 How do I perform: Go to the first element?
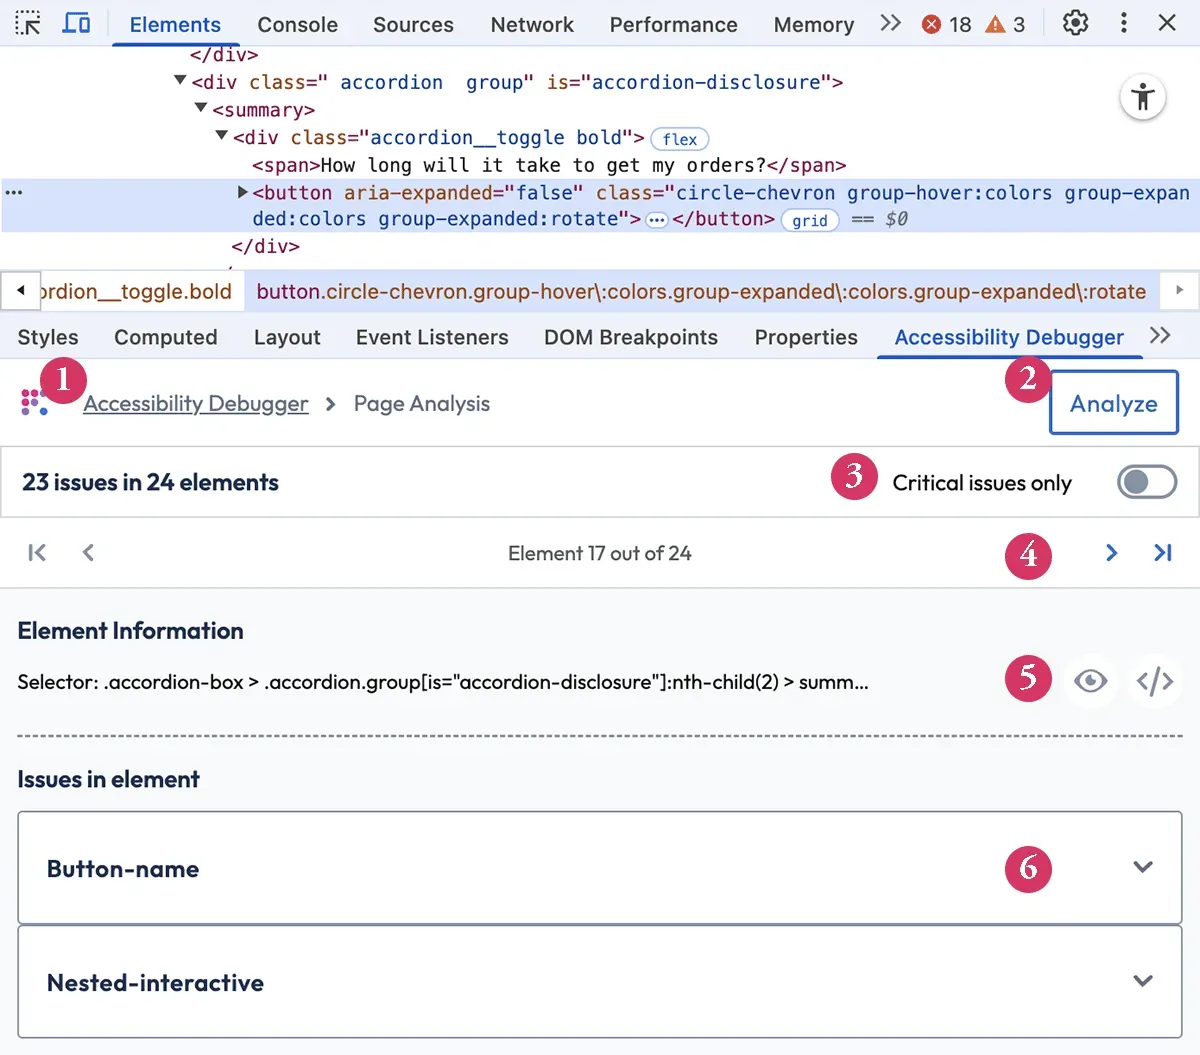[x=37, y=552]
